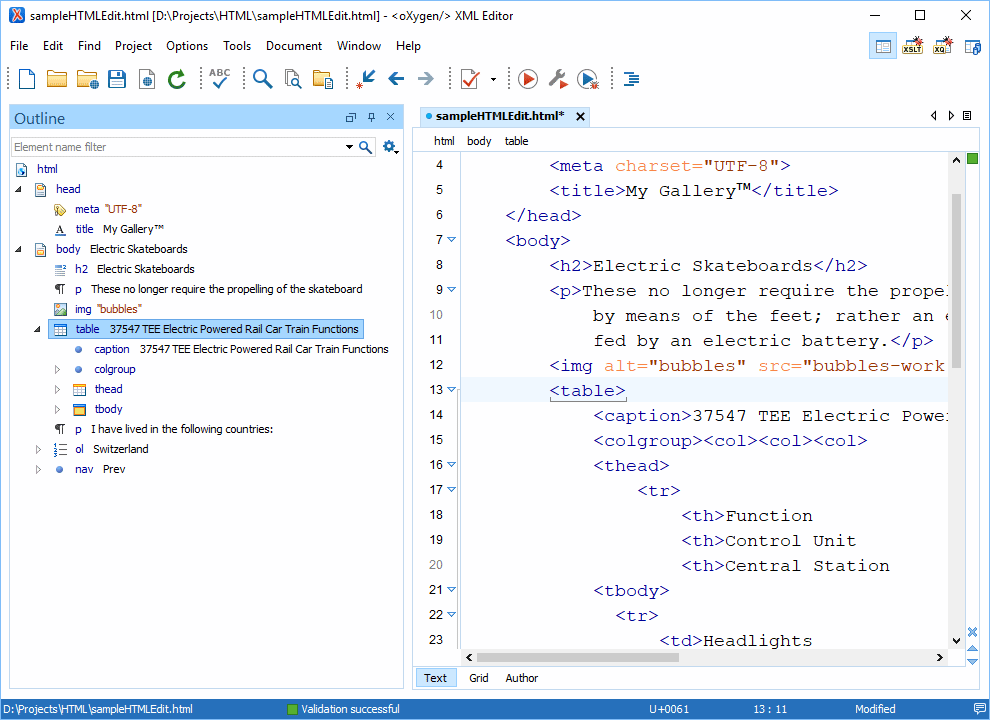Switch to XSLT debugger perspective
Screen dimensions: 990x720
point(912,46)
